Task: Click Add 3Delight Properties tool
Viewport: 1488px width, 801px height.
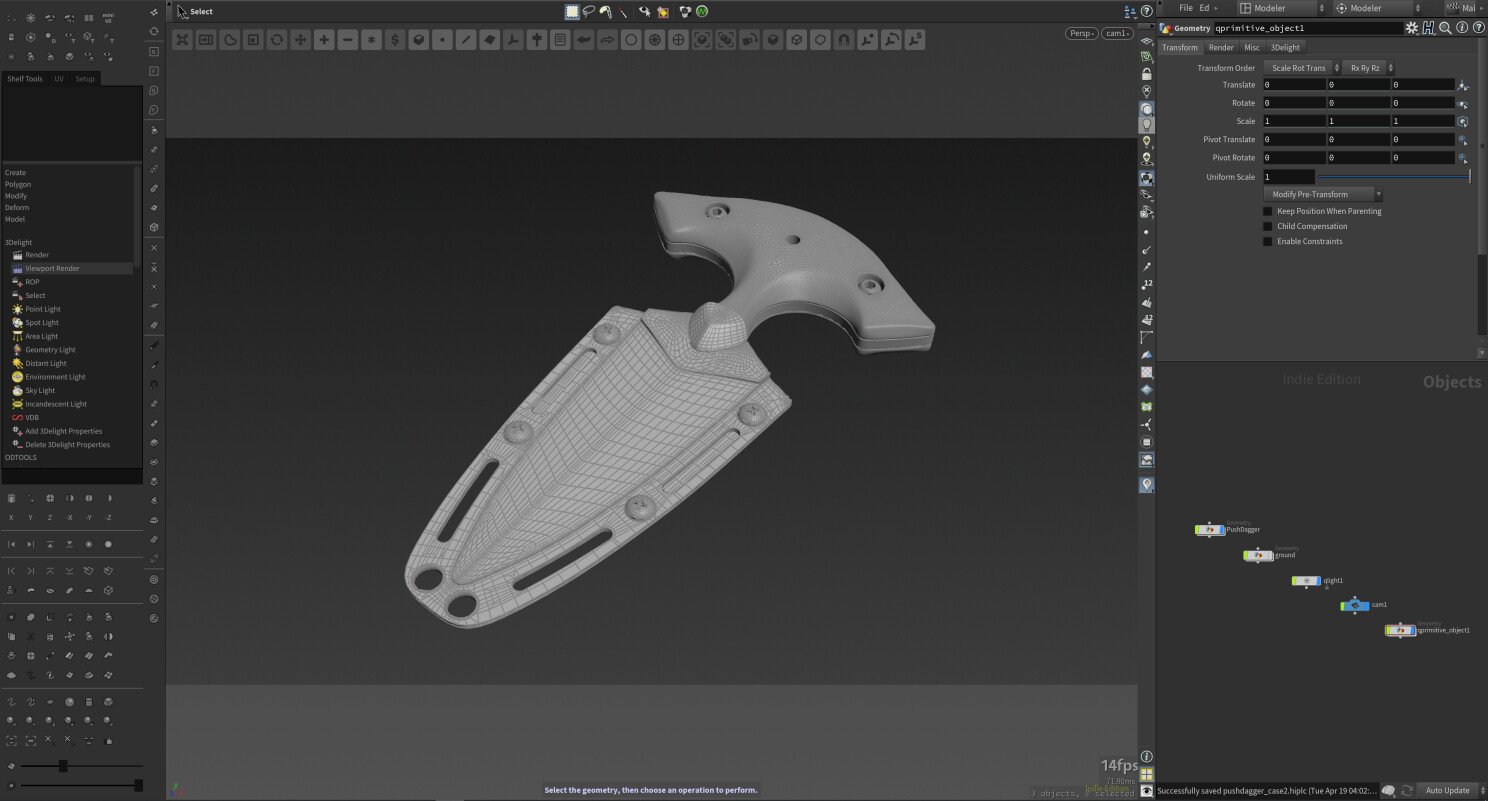Action: click(x=58, y=431)
